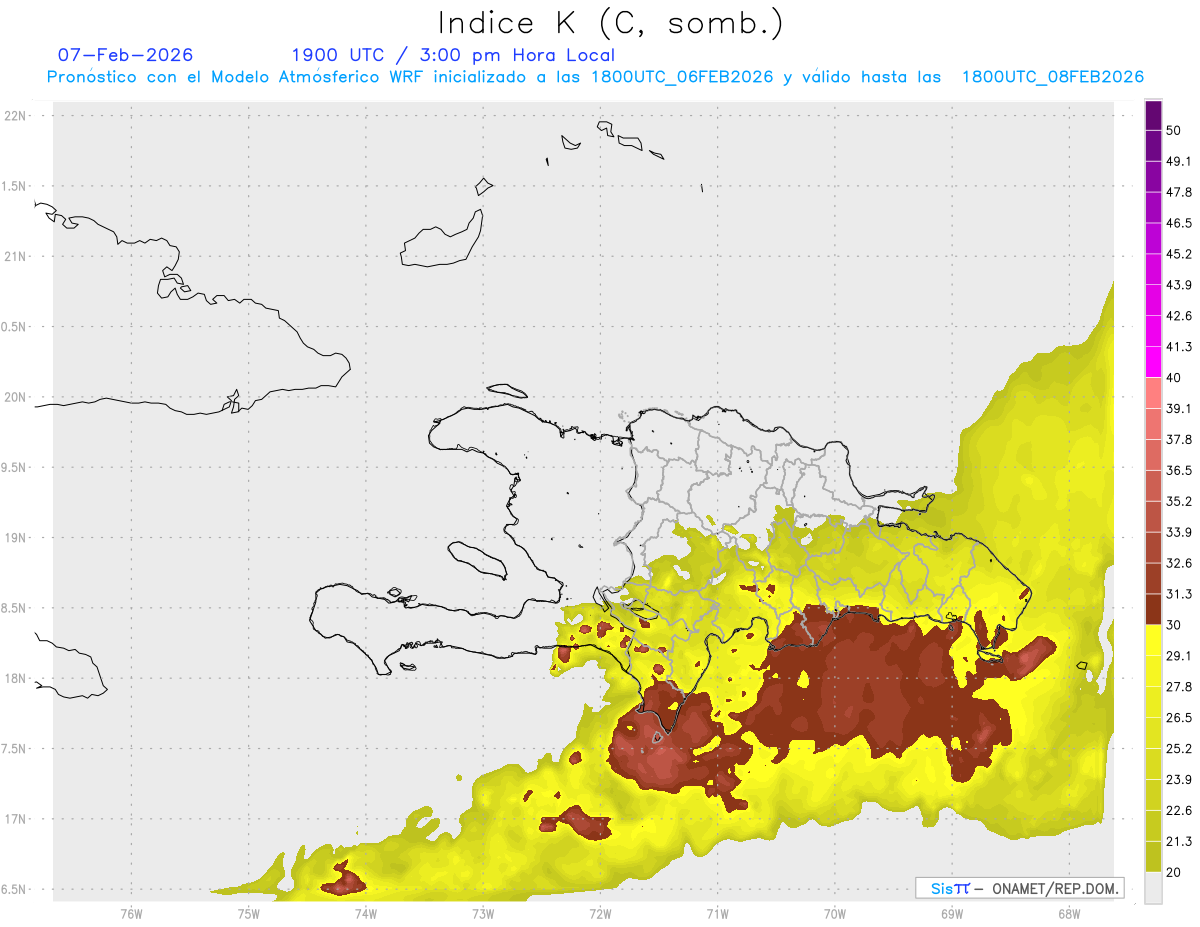The width and height of the screenshot is (1200, 927).
Task: Click the "76W" longitude axis label
Action: (x=131, y=914)
